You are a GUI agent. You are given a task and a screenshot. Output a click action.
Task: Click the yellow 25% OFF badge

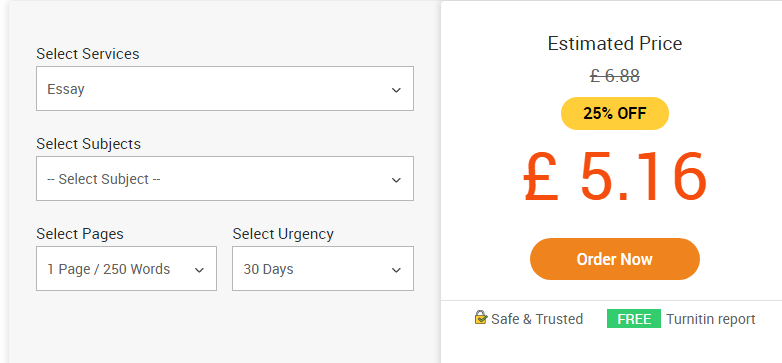click(x=614, y=113)
